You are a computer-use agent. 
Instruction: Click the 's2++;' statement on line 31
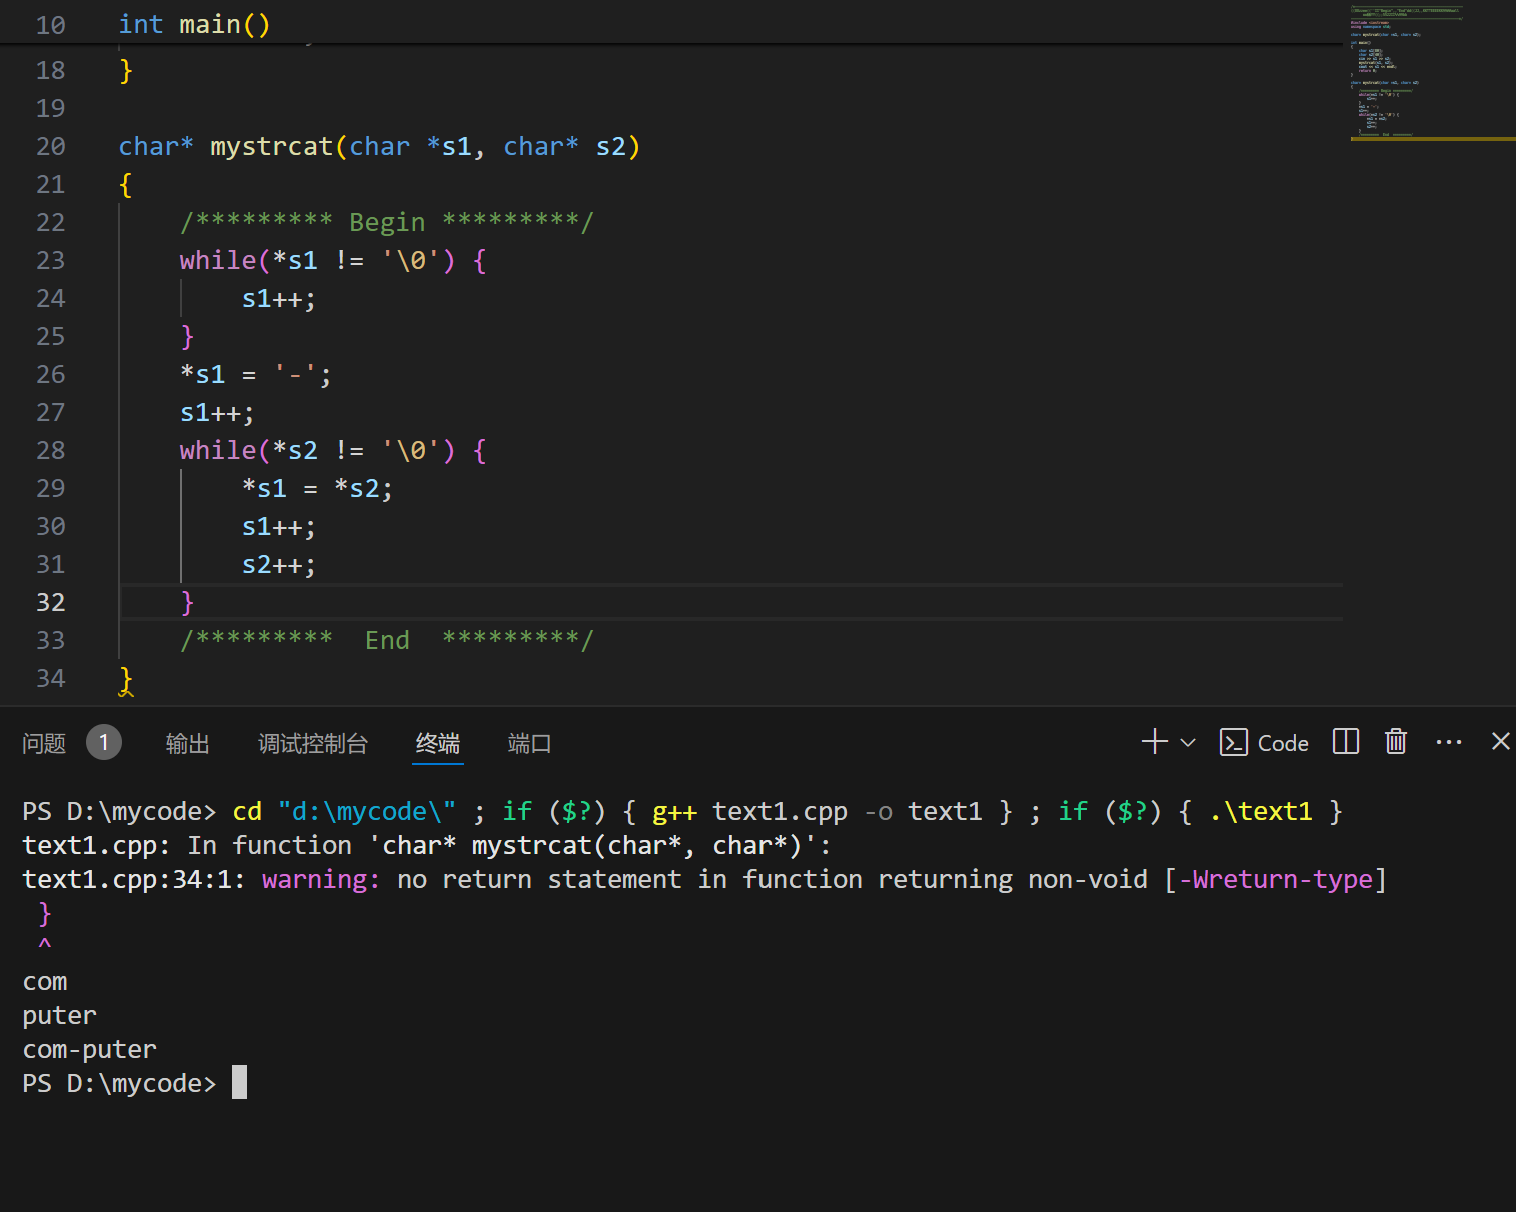[279, 565]
